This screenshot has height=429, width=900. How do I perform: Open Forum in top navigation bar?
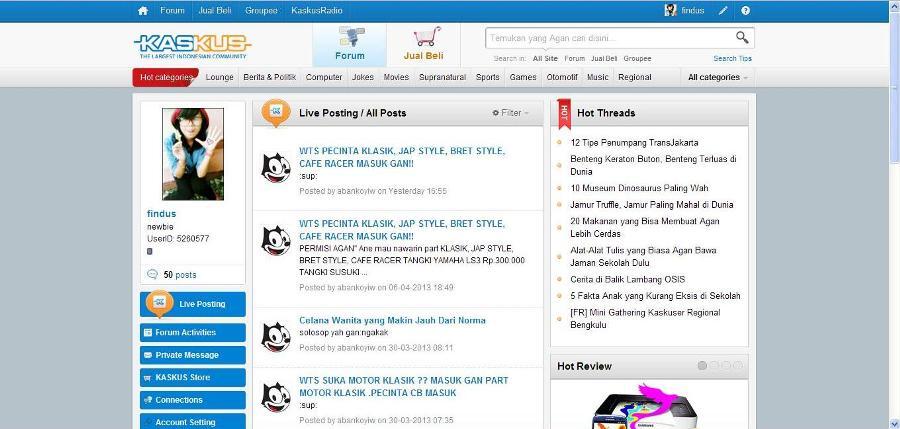coord(172,10)
